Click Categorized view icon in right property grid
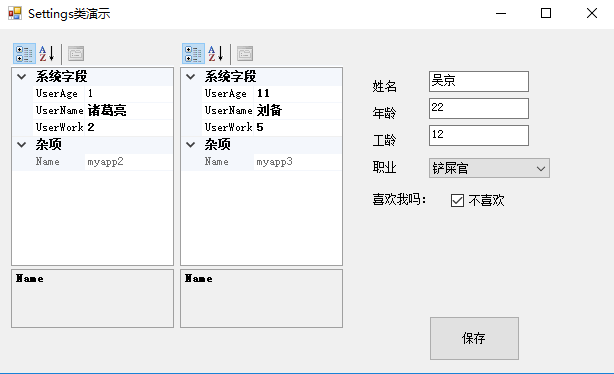 [x=193, y=54]
